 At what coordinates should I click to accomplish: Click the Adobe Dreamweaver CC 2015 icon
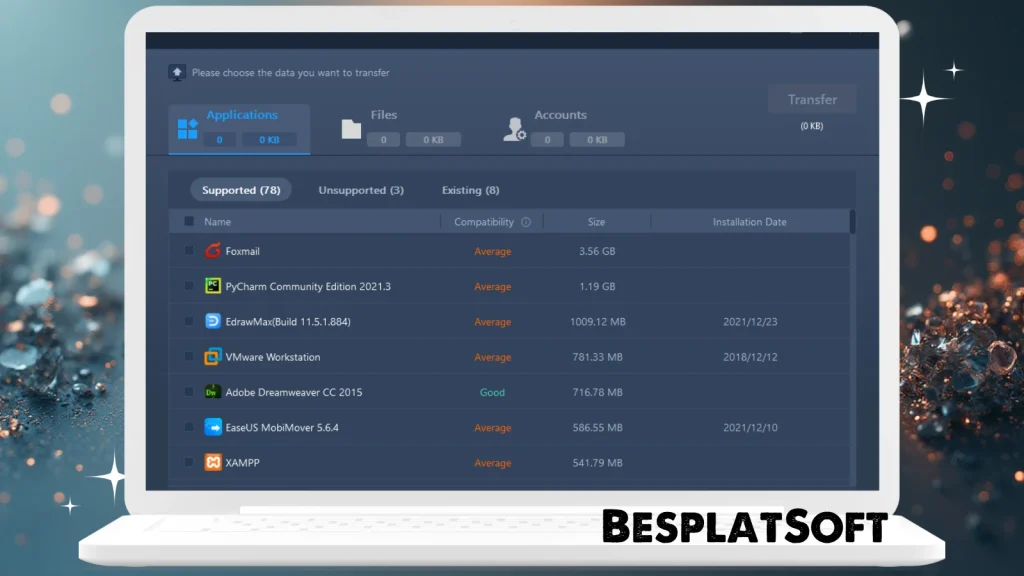coord(212,392)
